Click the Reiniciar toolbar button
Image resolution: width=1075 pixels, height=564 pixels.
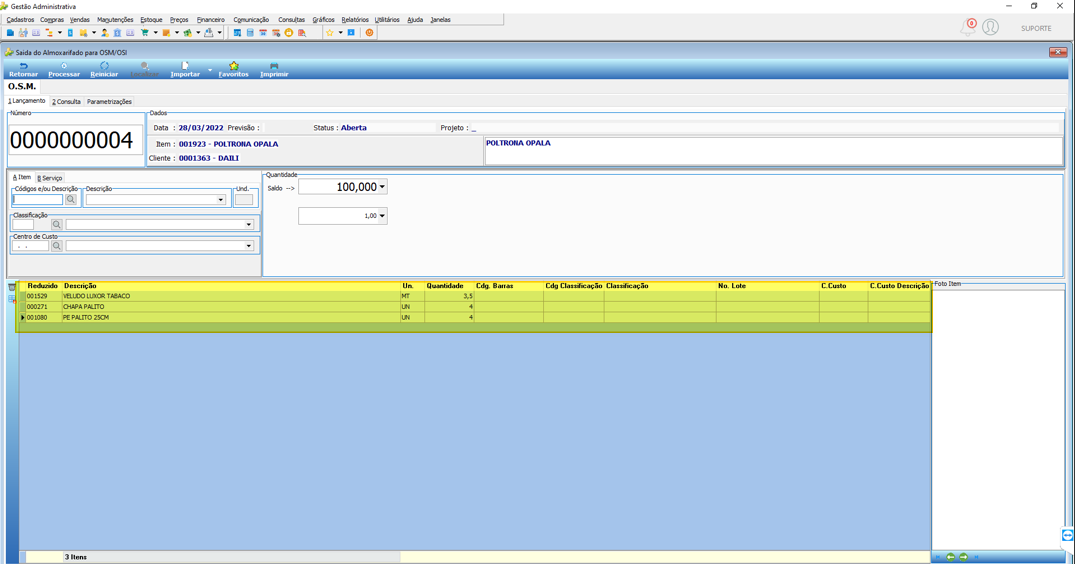[x=104, y=69]
